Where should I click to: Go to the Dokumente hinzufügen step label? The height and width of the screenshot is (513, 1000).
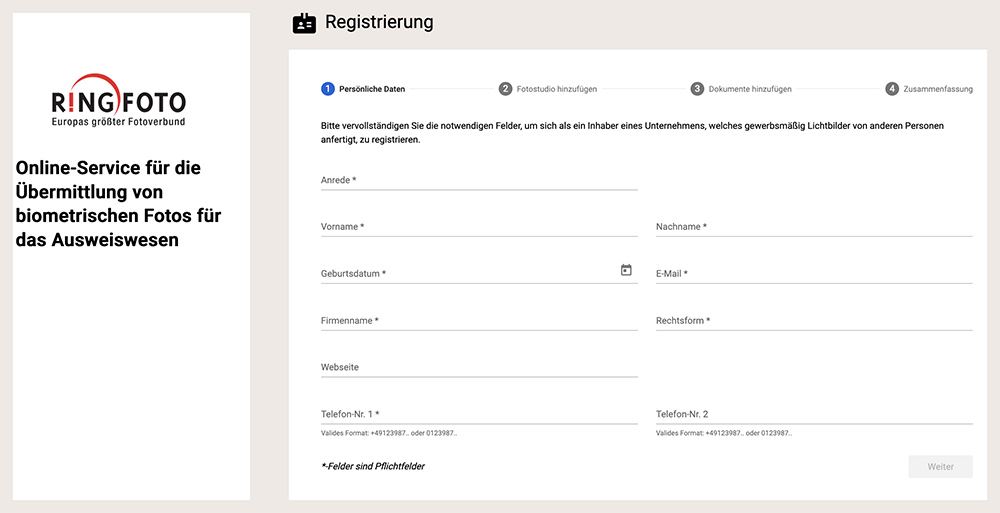pos(750,89)
